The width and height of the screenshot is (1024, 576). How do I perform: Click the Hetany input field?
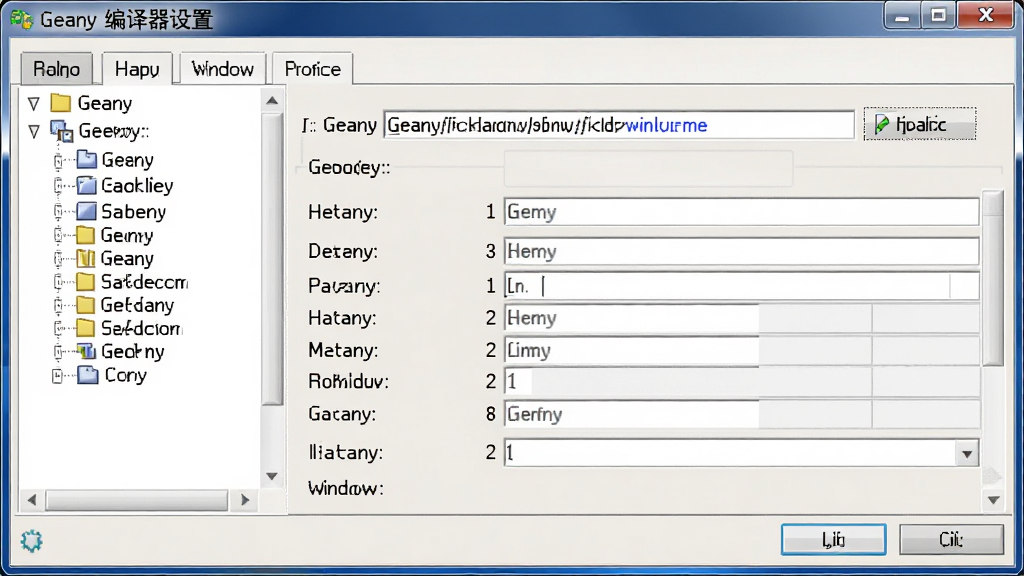pos(741,212)
